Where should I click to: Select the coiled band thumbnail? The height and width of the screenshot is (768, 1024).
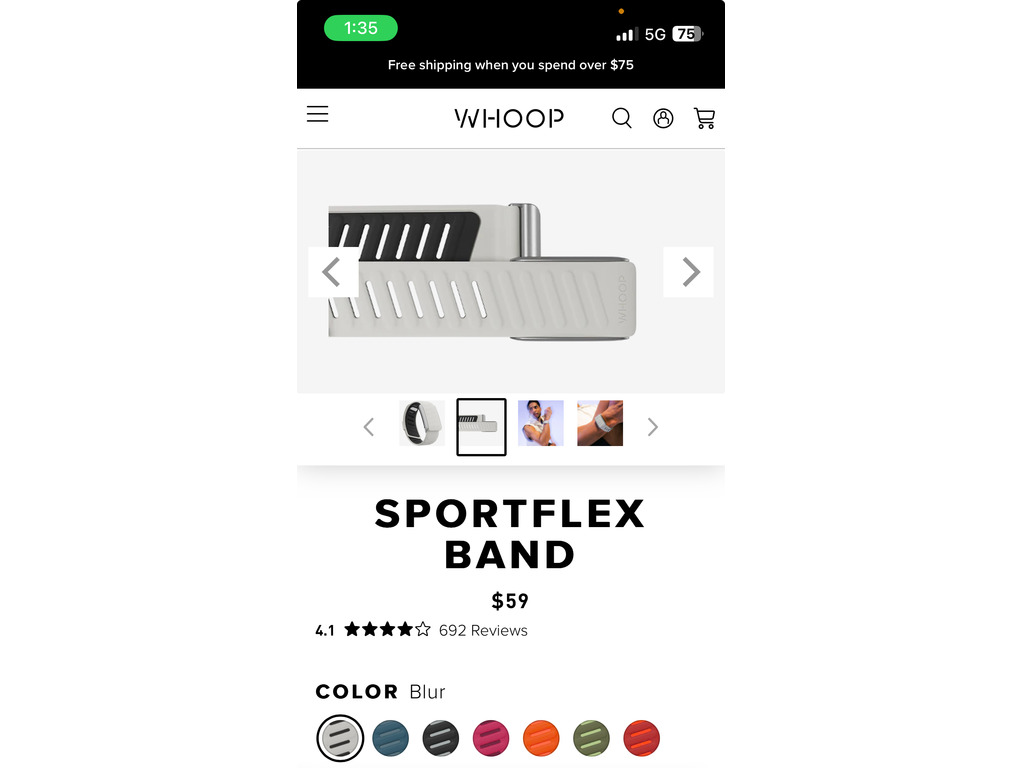pyautogui.click(x=422, y=423)
